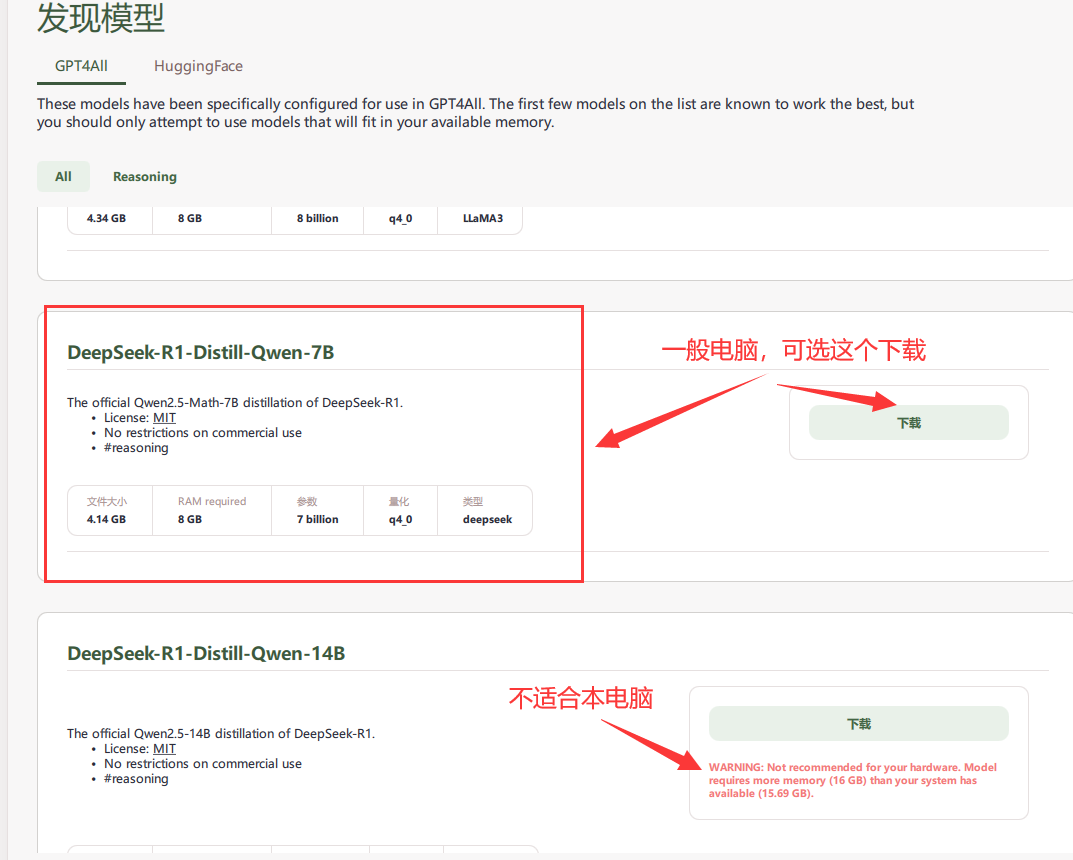This screenshot has height=860, width=1073.
Task: Open MIT license link for Qwen-14B
Action: coord(164,748)
